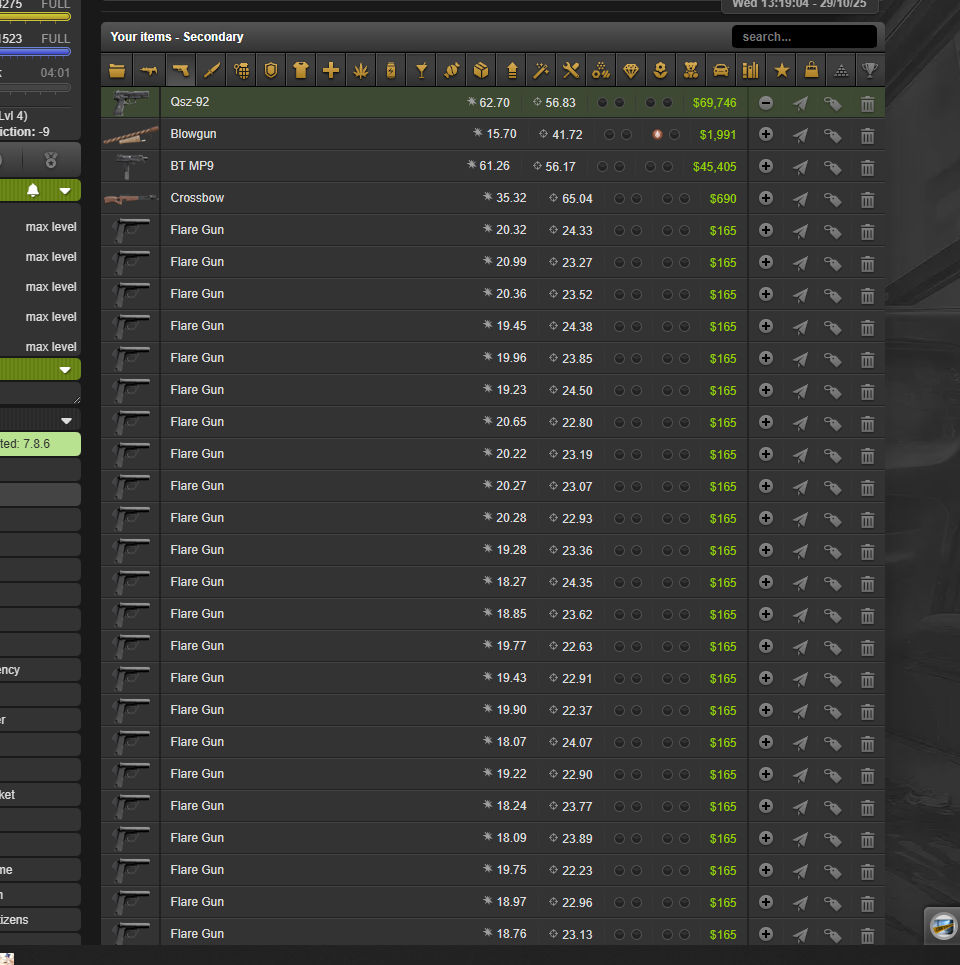Show the Clothing shirt category
960x965 pixels.
coord(301,71)
